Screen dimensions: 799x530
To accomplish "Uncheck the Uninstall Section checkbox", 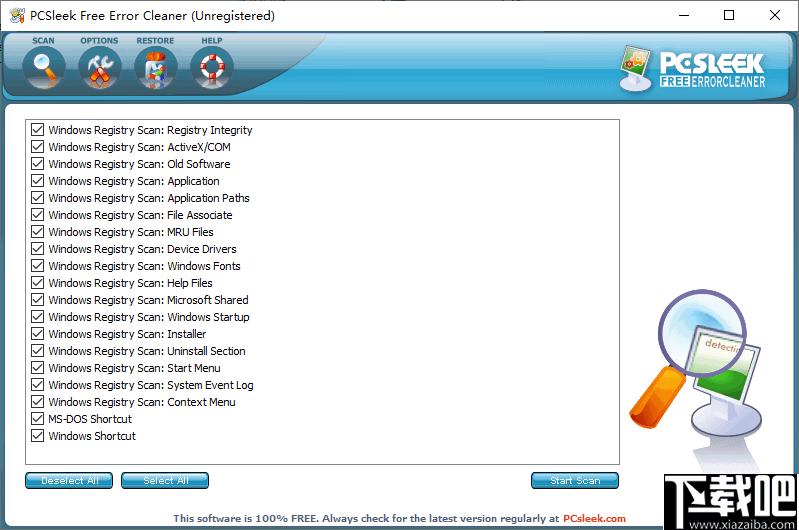I will click(x=37, y=351).
